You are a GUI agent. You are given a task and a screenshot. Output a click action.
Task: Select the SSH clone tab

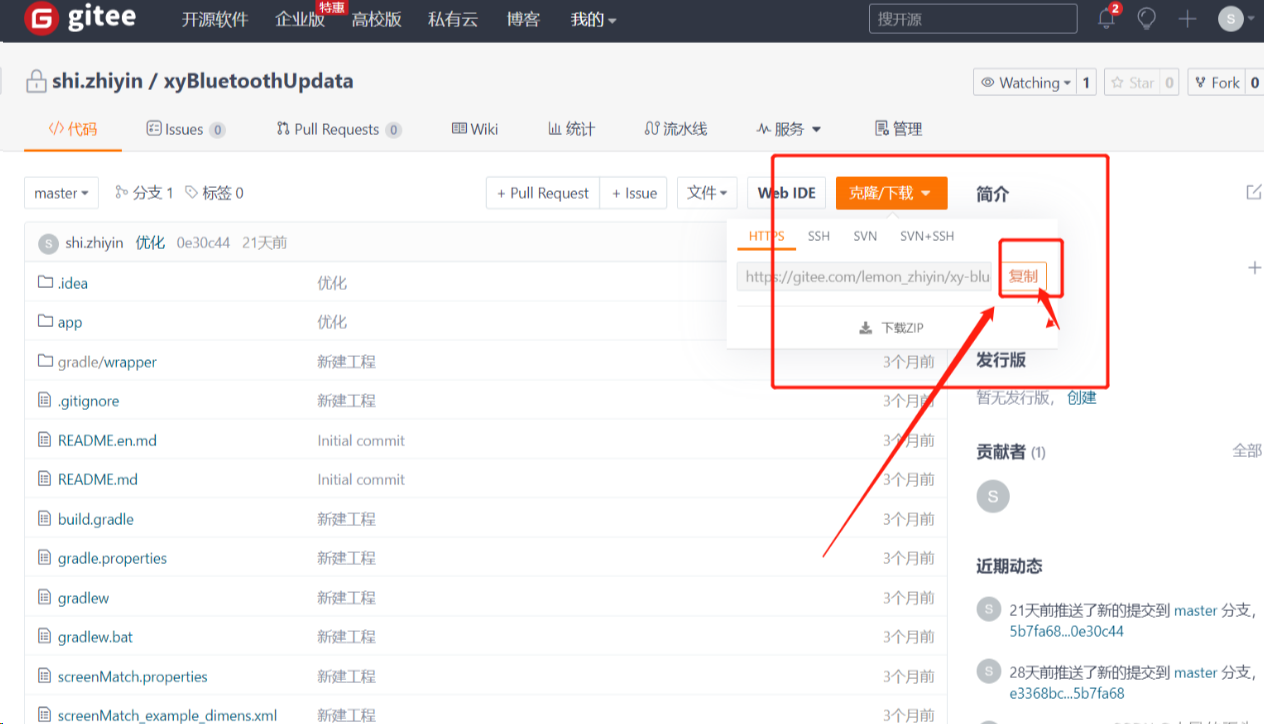[819, 236]
